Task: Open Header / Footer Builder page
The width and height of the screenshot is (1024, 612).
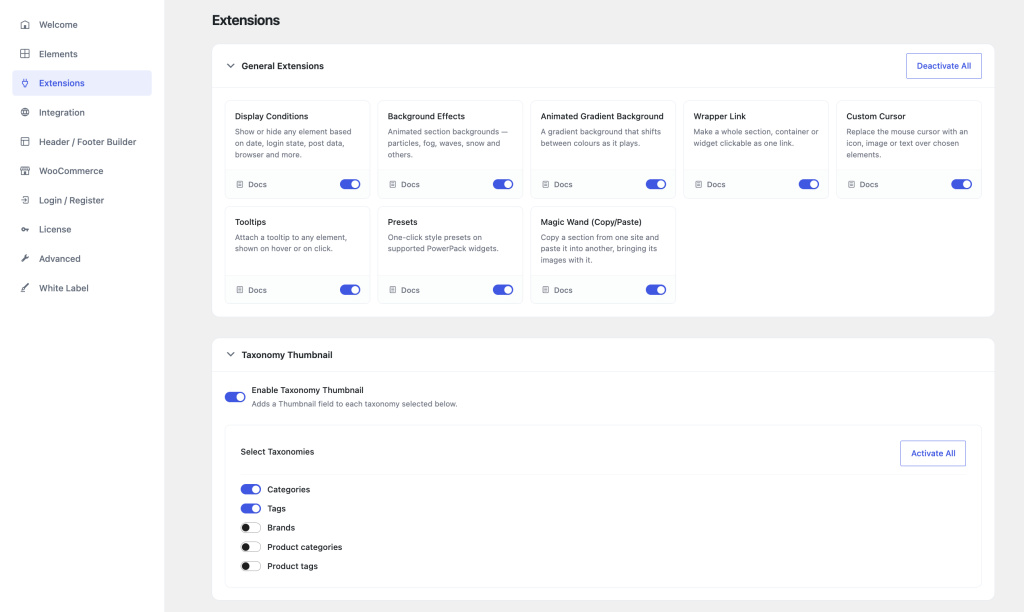Action: coord(82,142)
